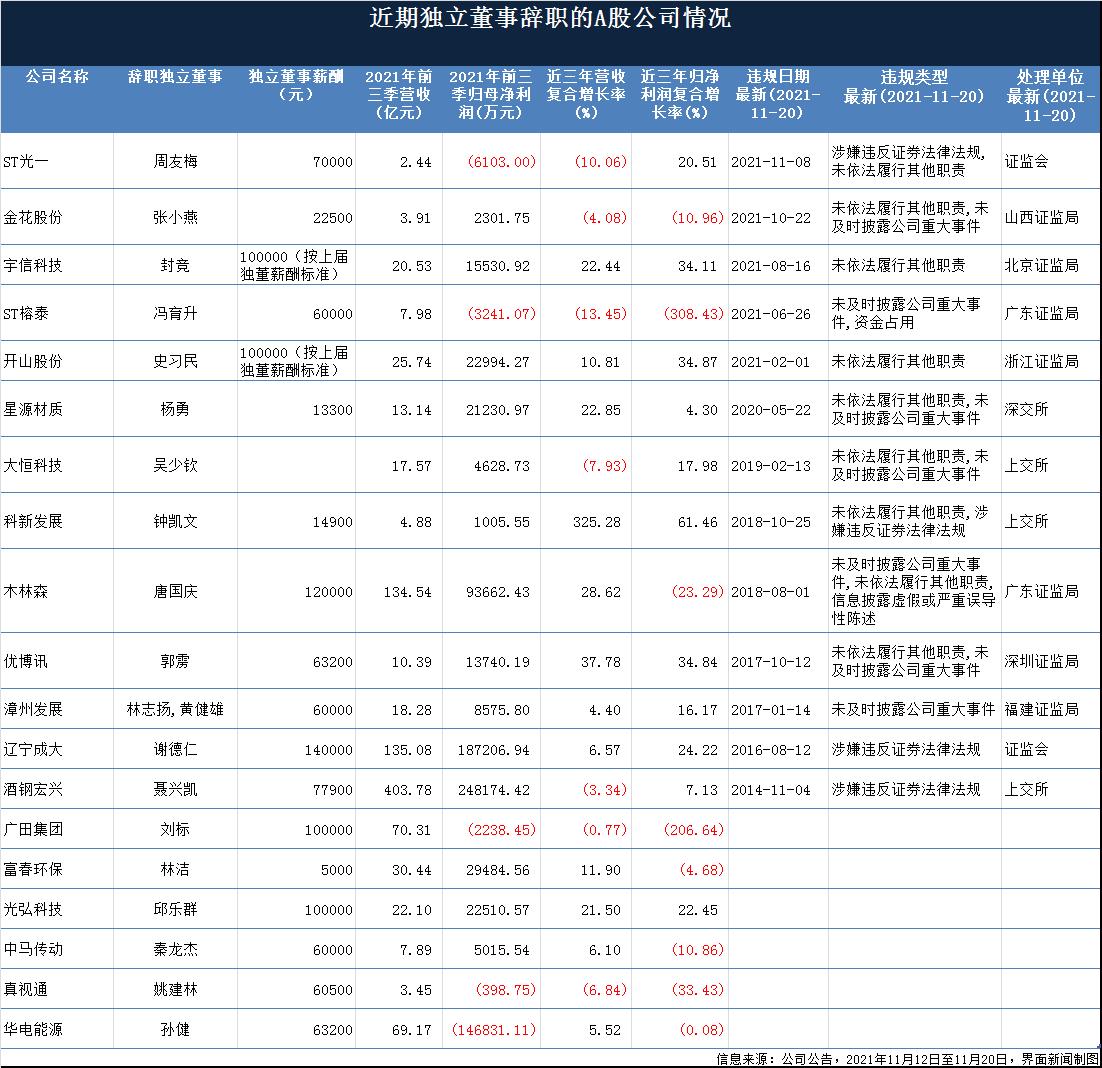Viewport: 1102px width, 1068px height.
Task: Click the 信息来源 footer note
Action: (907, 1059)
